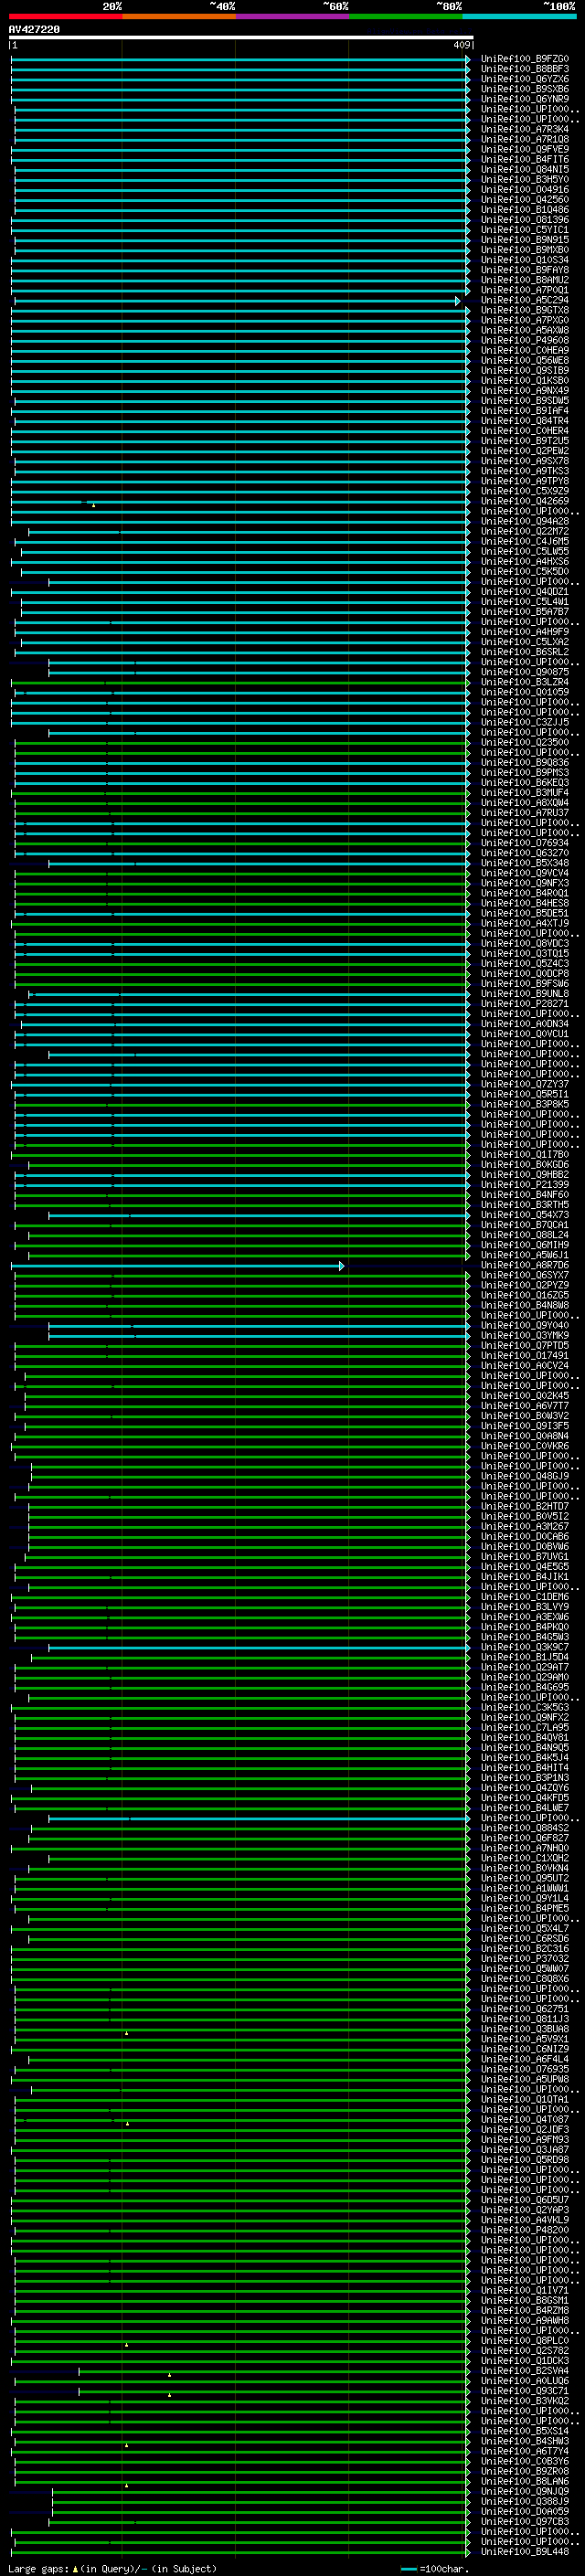Click the Large gaps legend text

(112, 2569)
